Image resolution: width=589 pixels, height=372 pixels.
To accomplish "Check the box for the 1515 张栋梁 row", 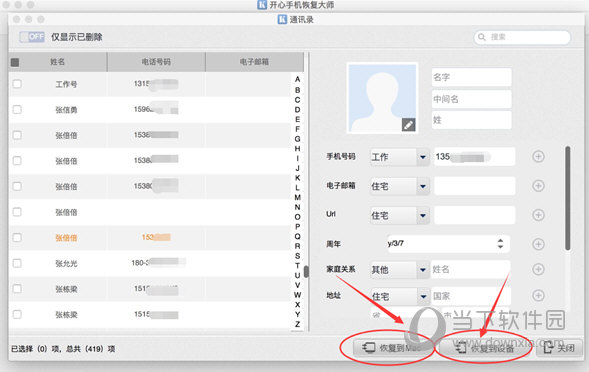I will 17,314.
